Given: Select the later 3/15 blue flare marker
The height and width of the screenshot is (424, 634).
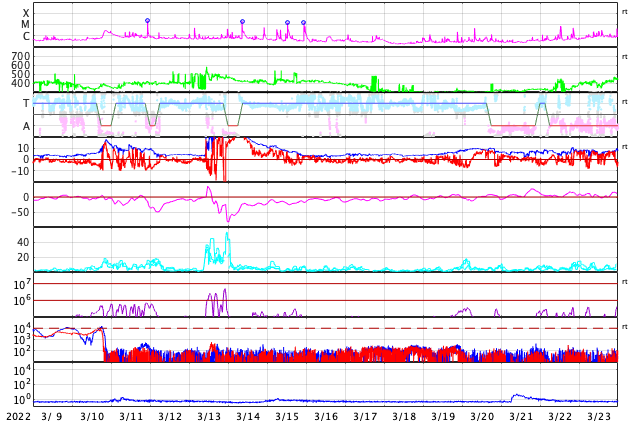Looking at the screenshot, I should (304, 23).
